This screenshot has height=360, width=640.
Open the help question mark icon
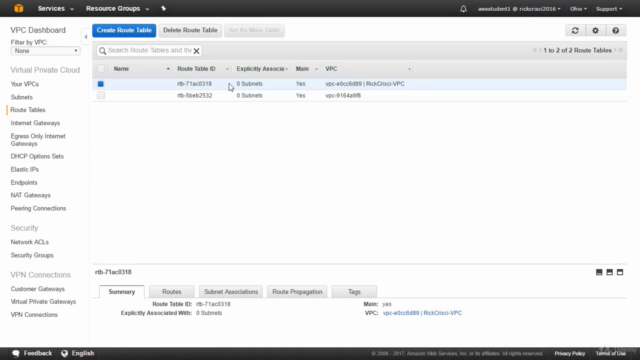(x=616, y=30)
